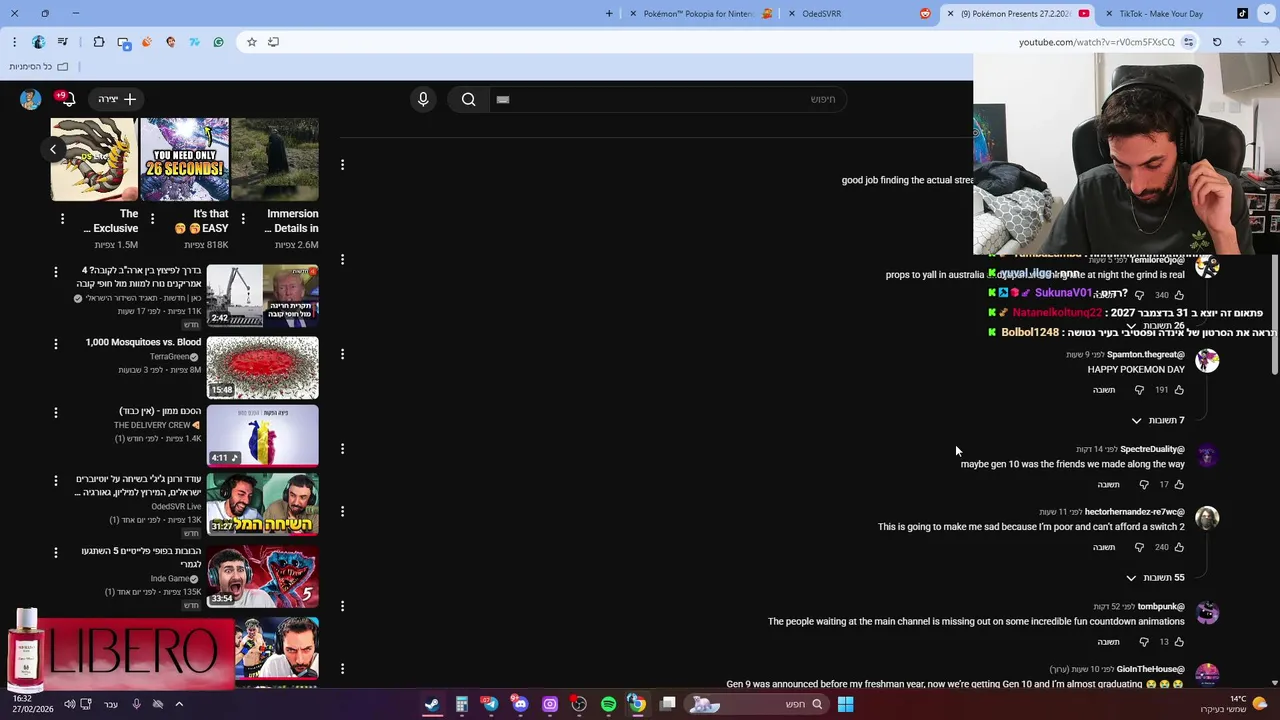Viewport: 1280px width, 720px height.
Task: Open Telegram from the taskbar
Action: (490, 704)
